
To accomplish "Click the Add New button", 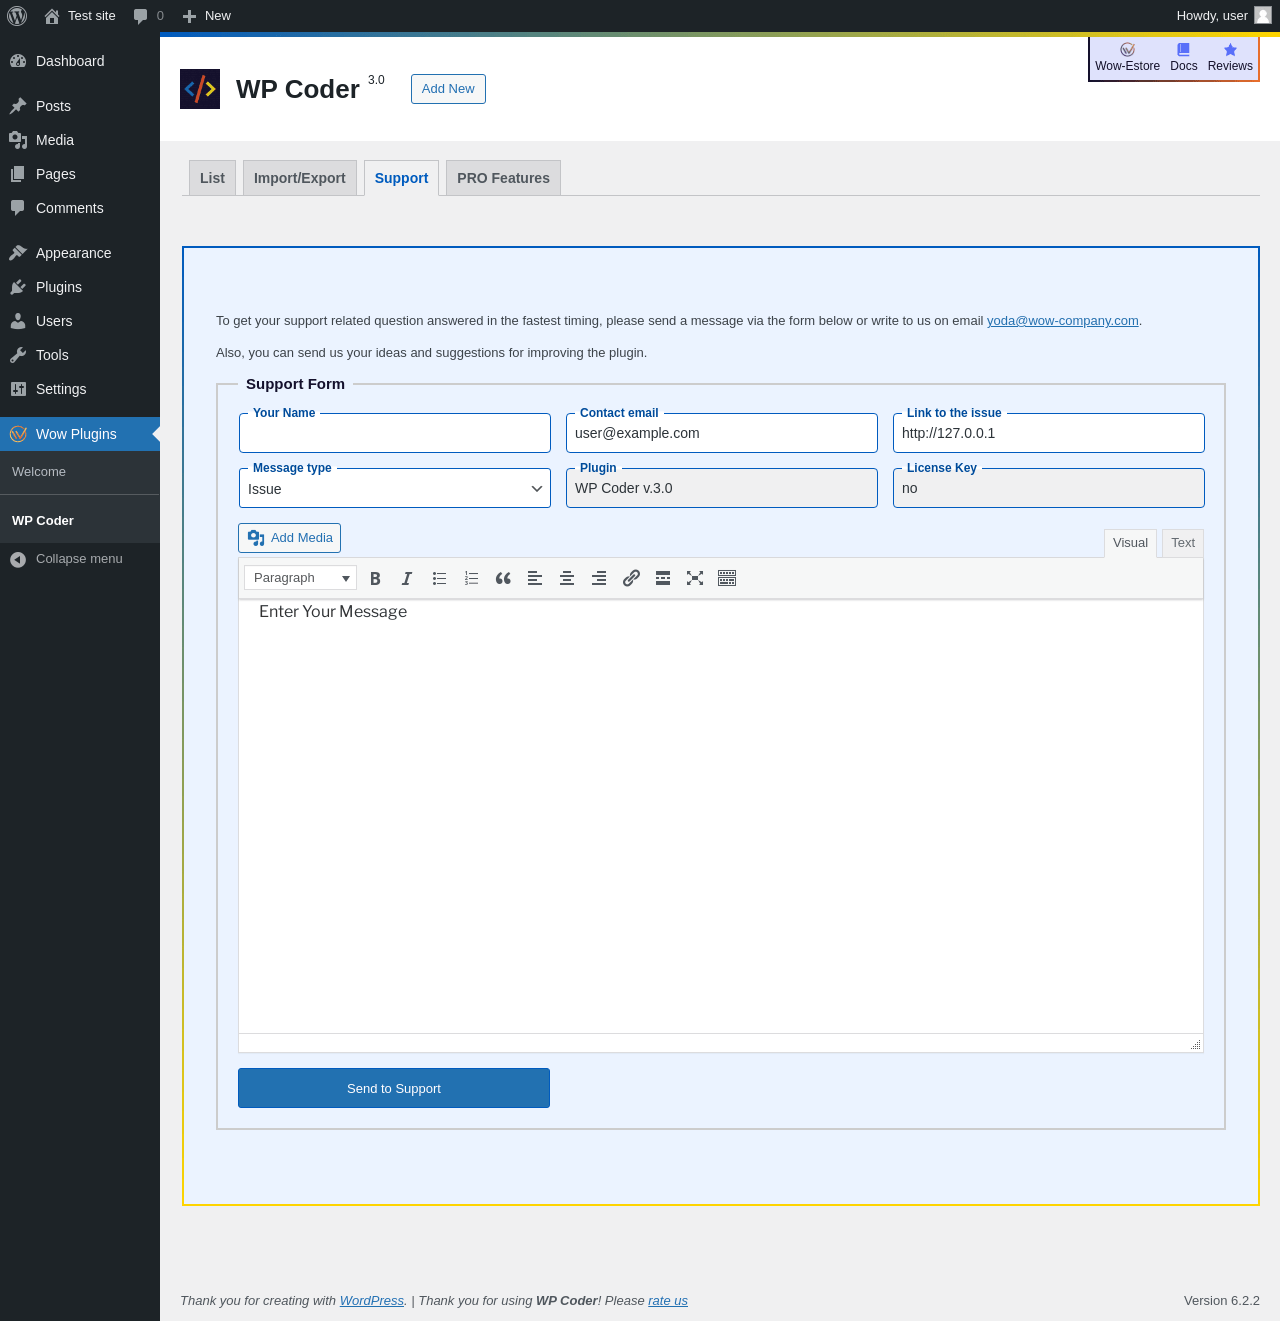I will pyautogui.click(x=448, y=89).
